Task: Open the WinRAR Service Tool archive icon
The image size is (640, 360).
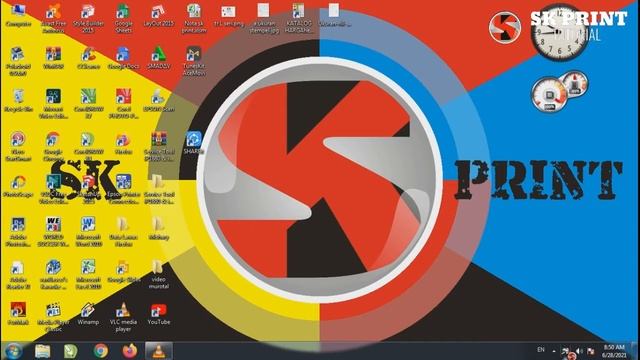Action: (158, 147)
